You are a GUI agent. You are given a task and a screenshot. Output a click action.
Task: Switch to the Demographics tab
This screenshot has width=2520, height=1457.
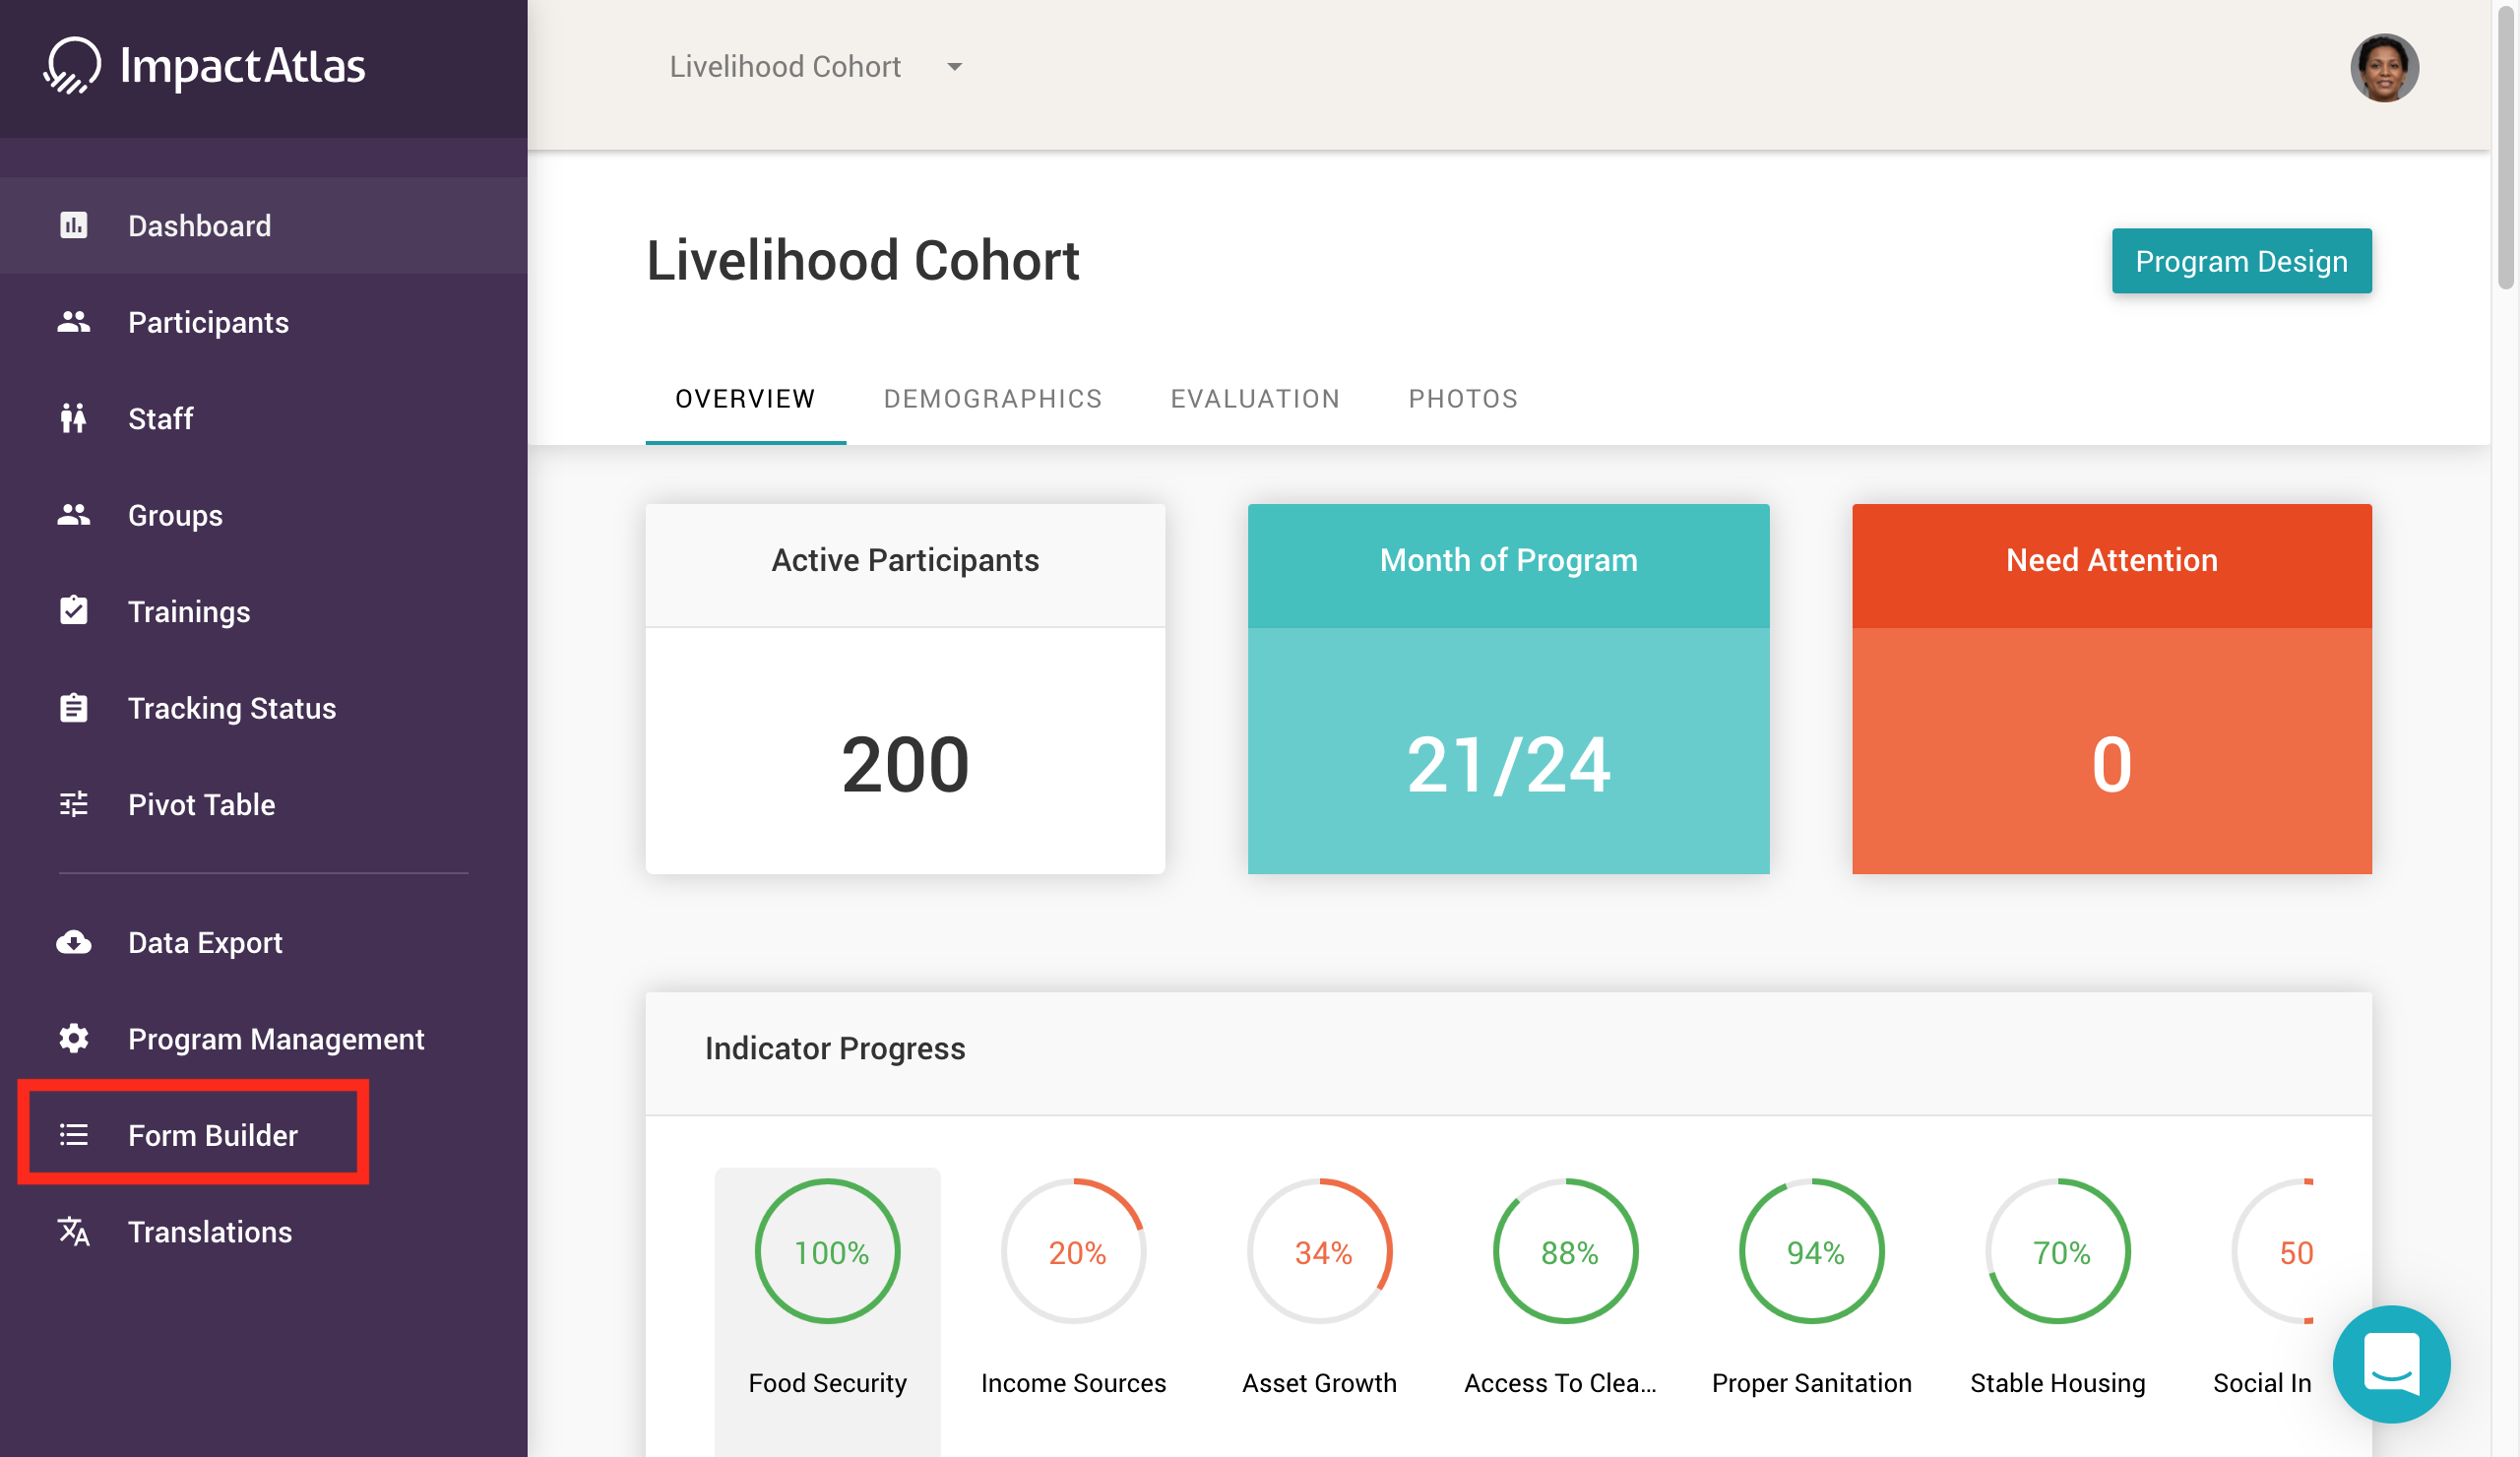click(x=992, y=399)
